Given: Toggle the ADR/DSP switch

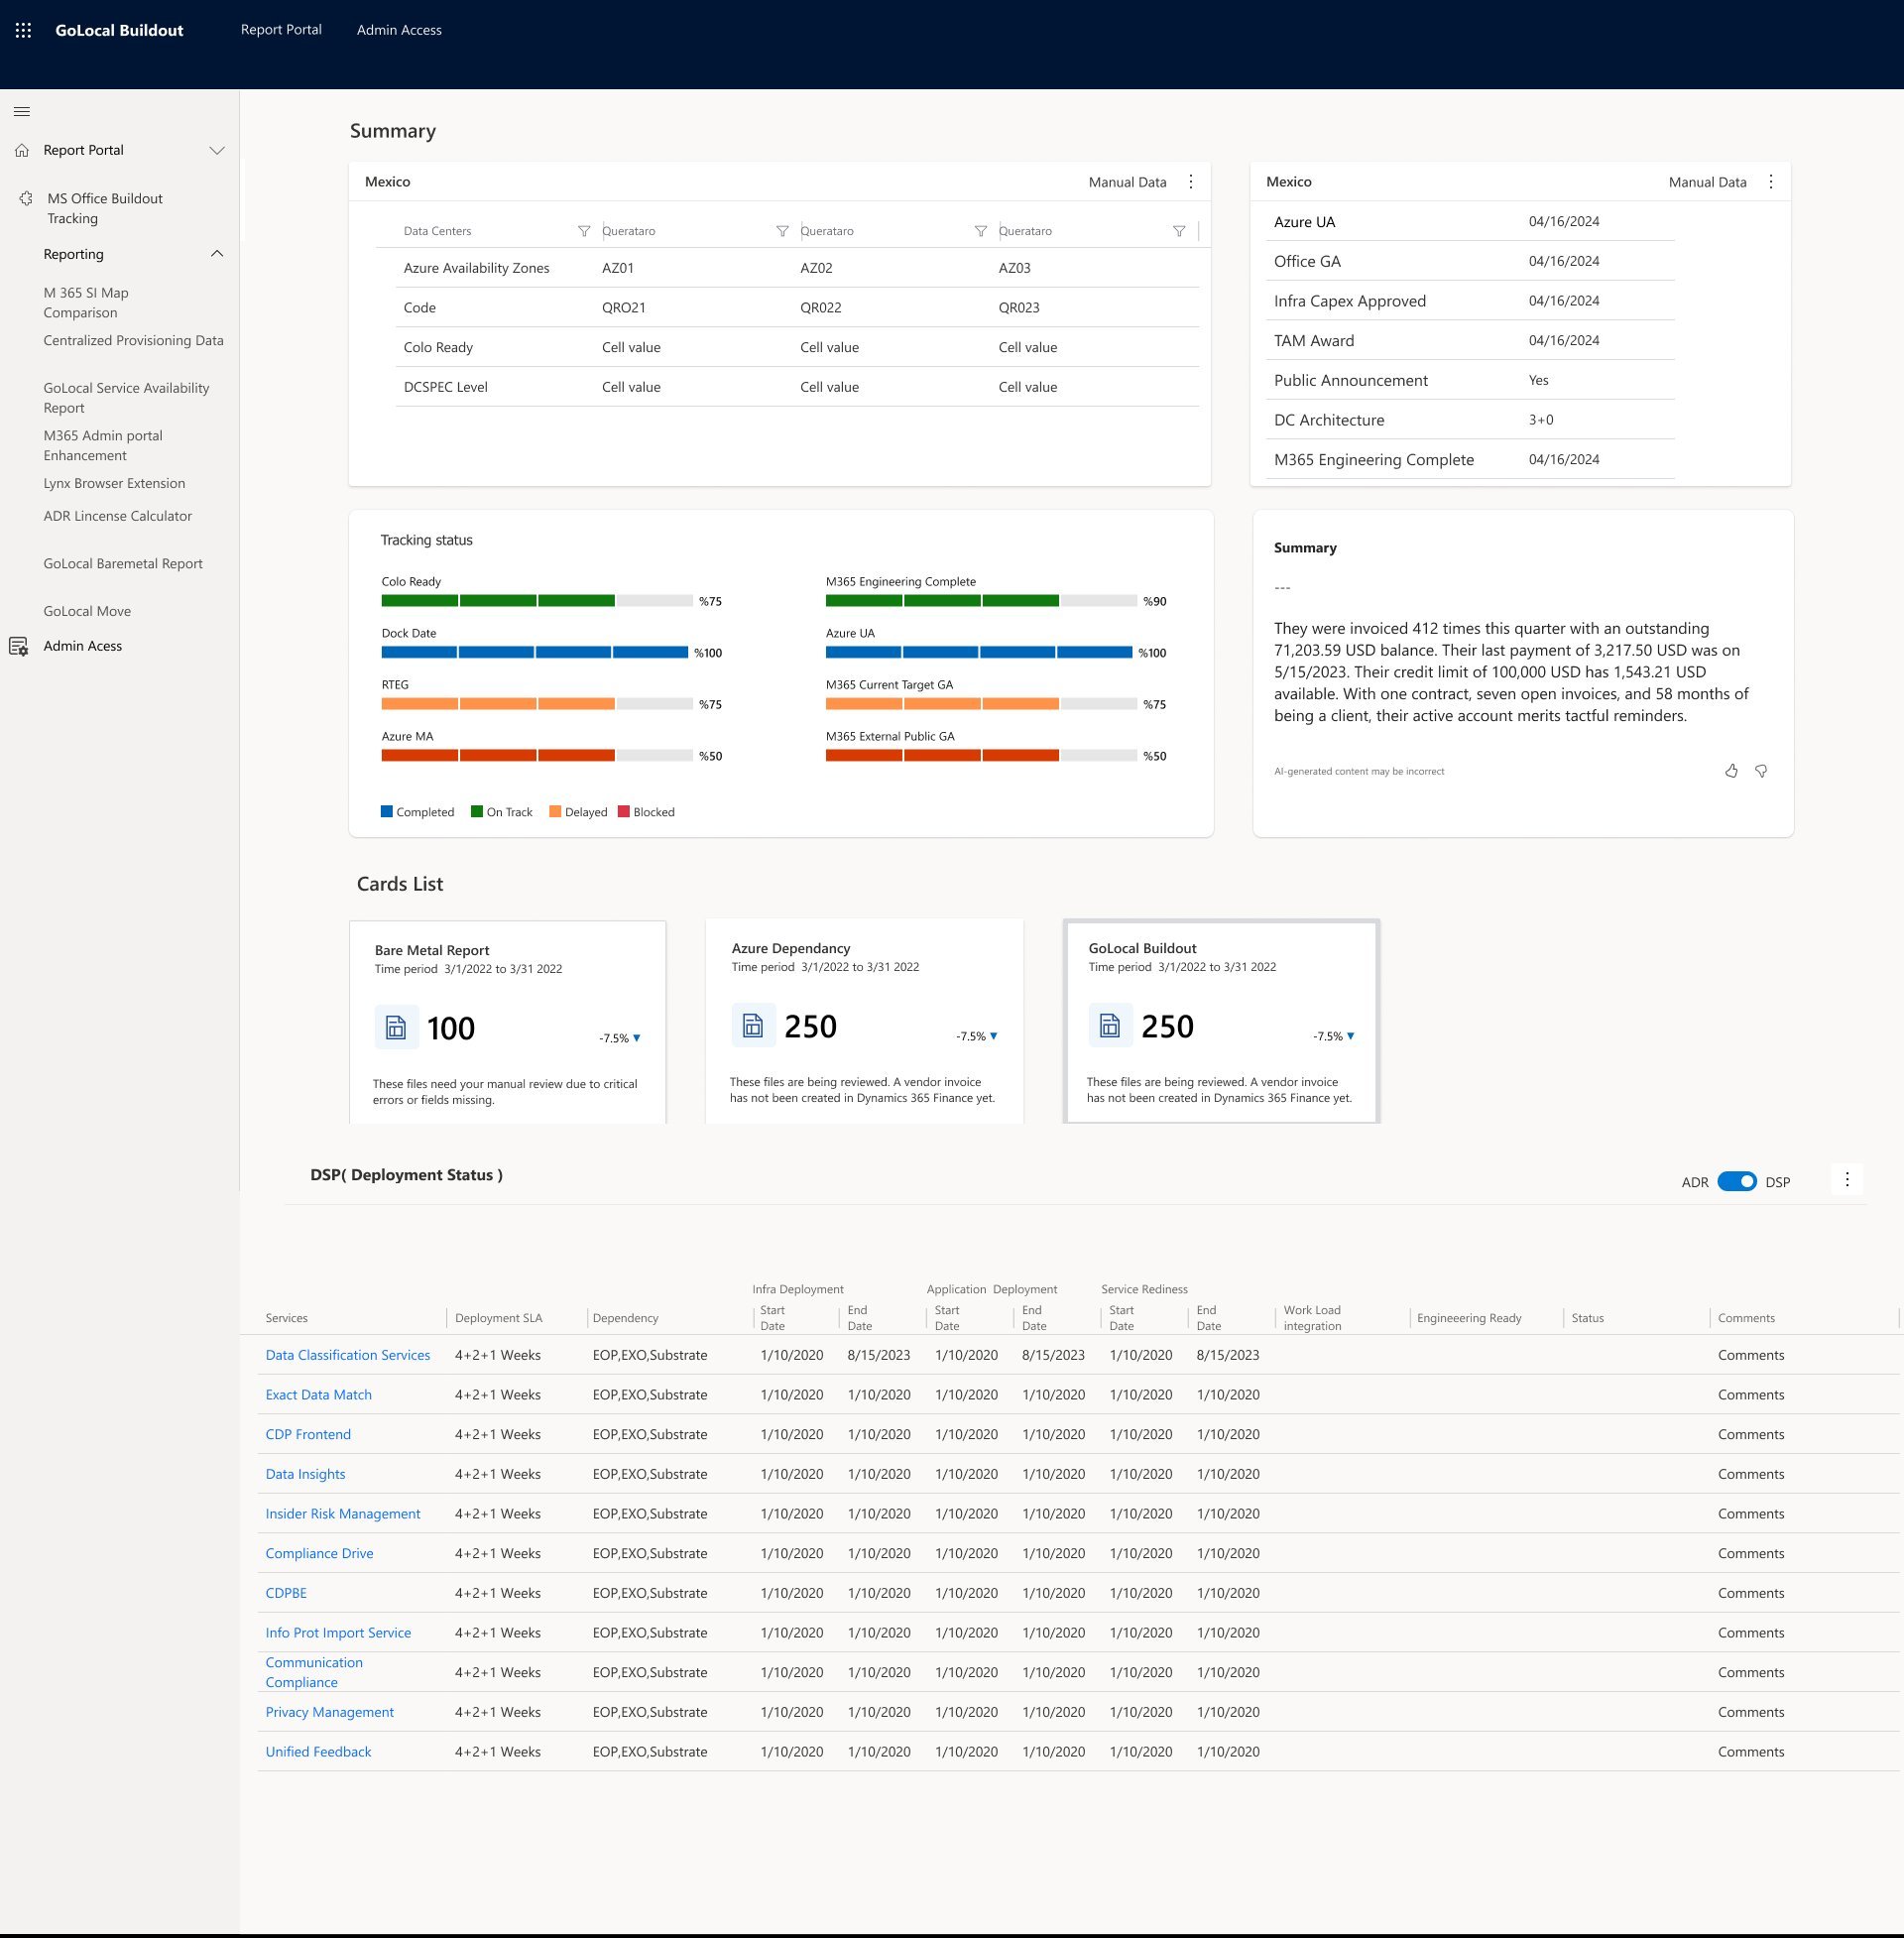Looking at the screenshot, I should pos(1737,1181).
